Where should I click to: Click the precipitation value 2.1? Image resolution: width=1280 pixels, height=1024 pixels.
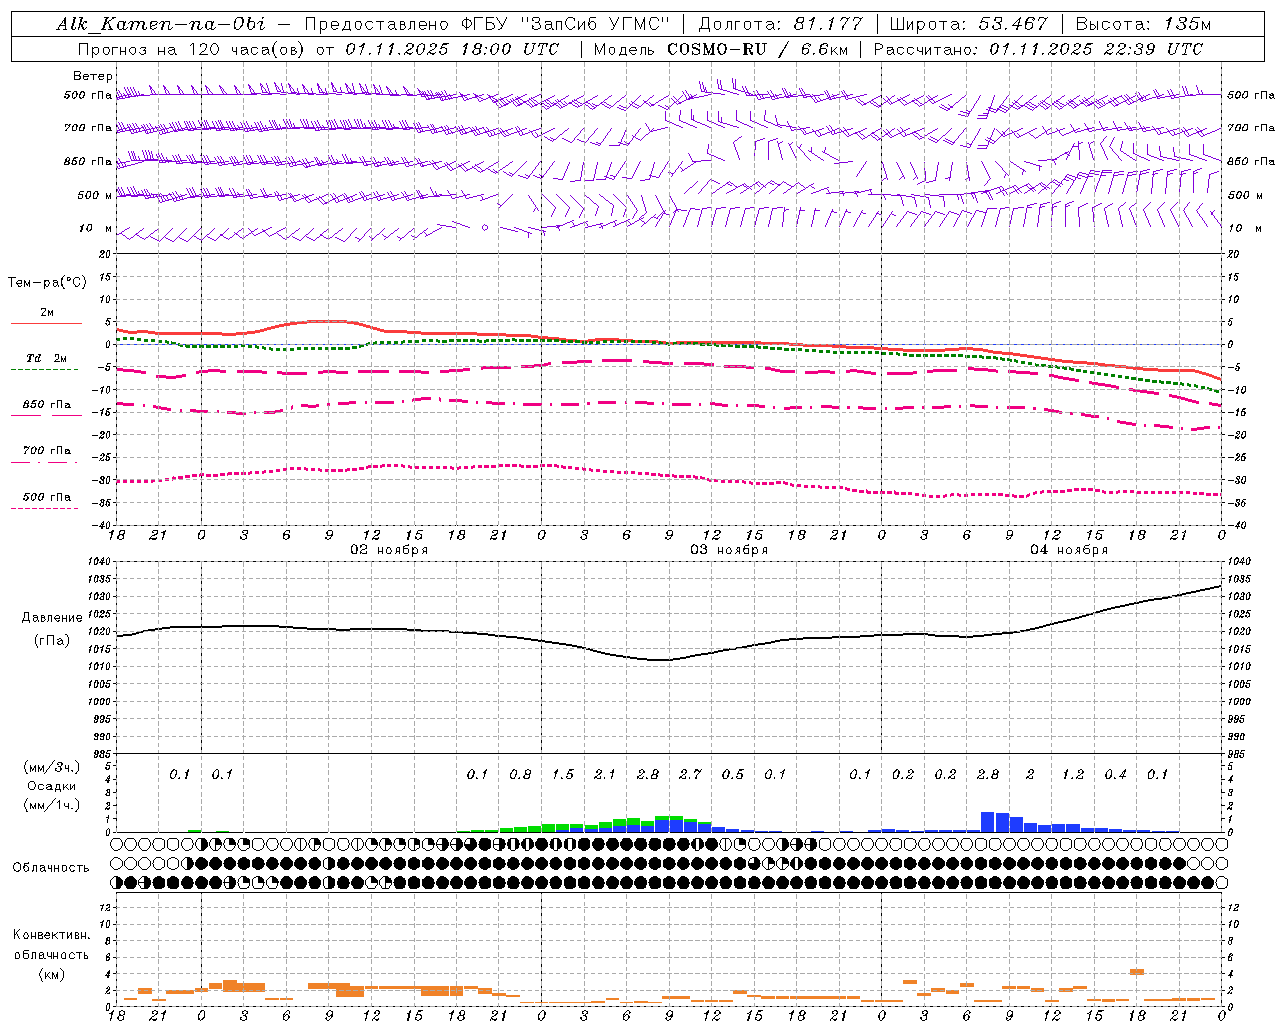click(x=605, y=774)
